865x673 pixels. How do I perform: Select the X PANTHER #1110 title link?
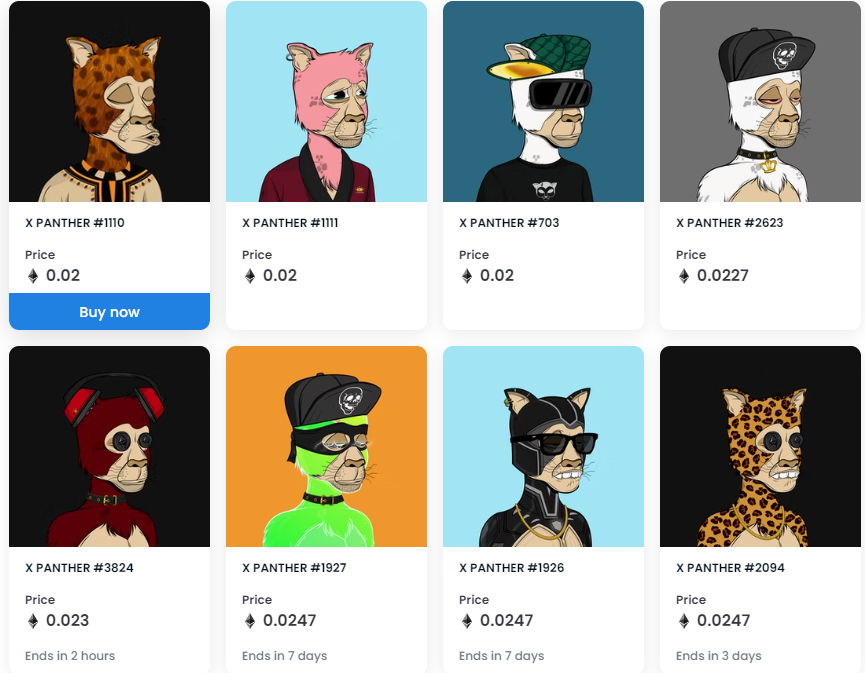click(75, 223)
